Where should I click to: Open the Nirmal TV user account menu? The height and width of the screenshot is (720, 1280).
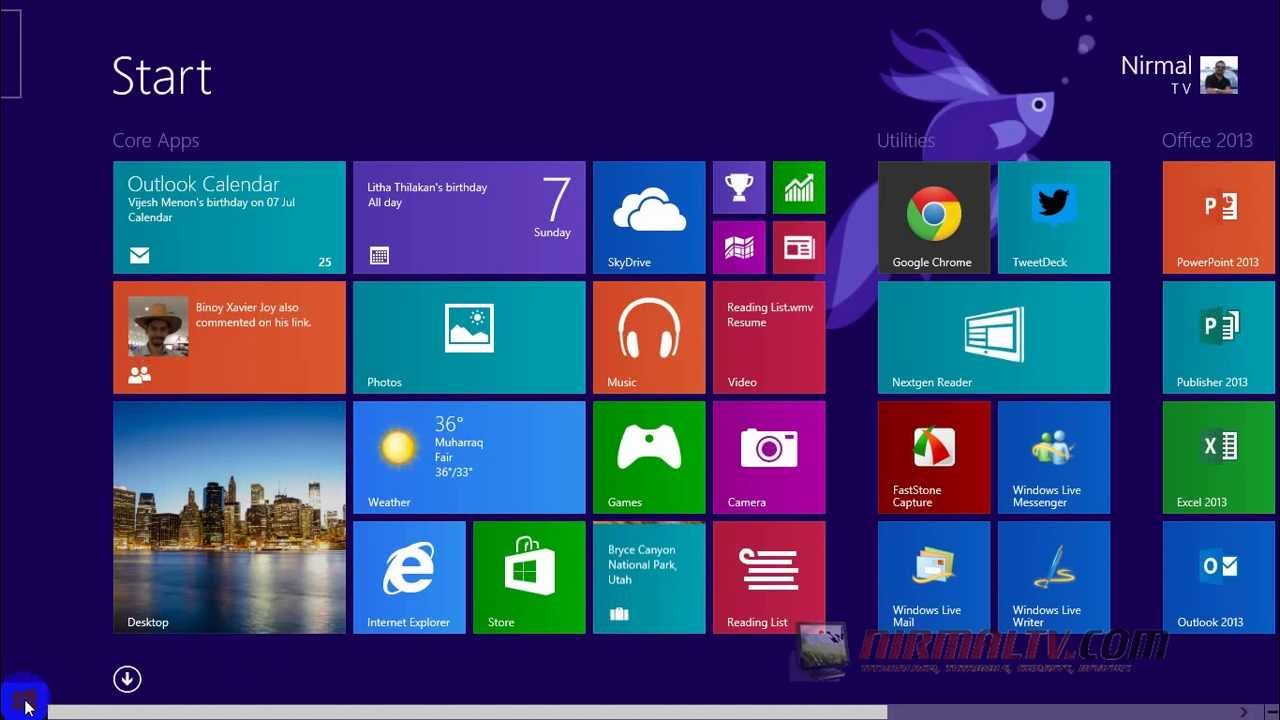coord(1179,75)
